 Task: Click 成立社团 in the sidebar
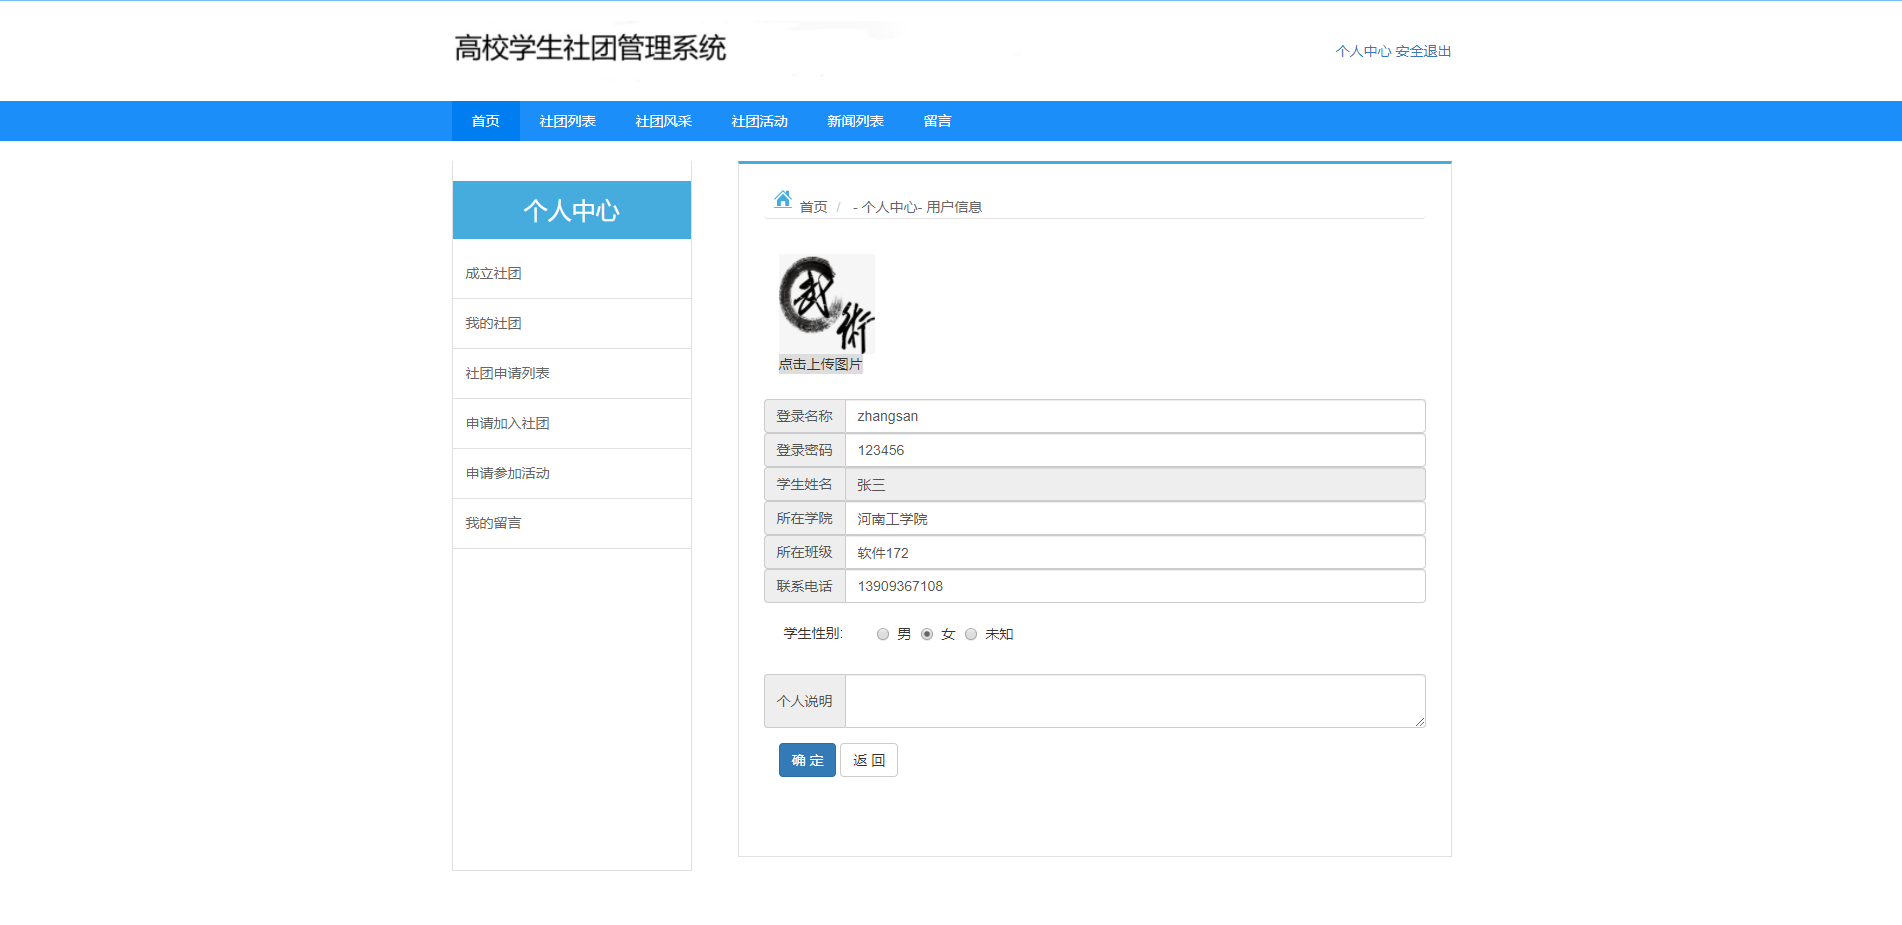point(492,272)
